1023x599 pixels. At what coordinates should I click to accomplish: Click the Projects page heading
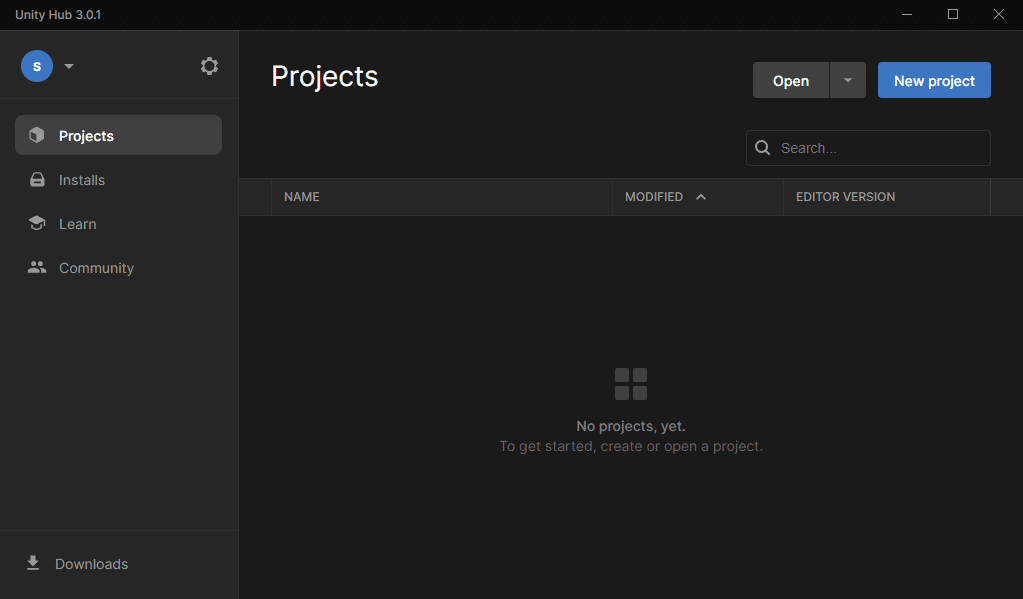[x=324, y=76]
